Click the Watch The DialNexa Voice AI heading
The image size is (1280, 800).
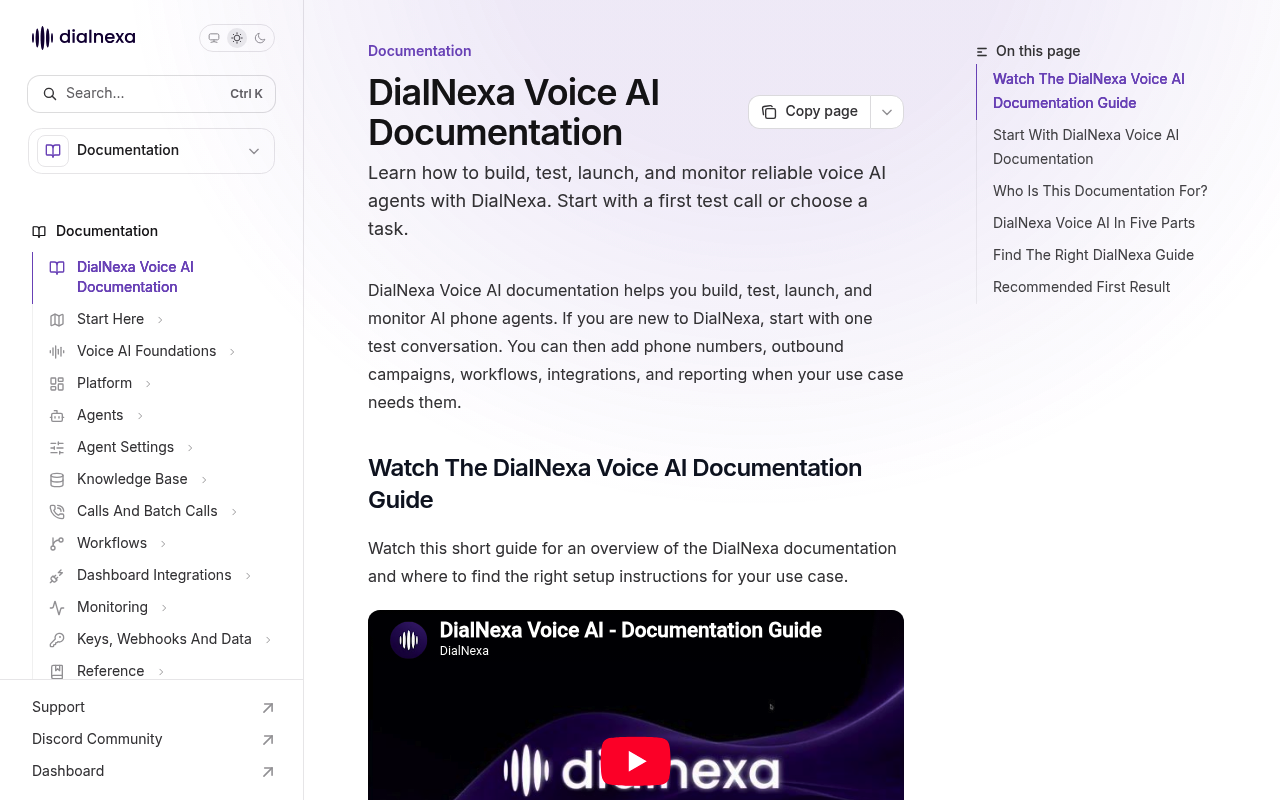(x=615, y=484)
